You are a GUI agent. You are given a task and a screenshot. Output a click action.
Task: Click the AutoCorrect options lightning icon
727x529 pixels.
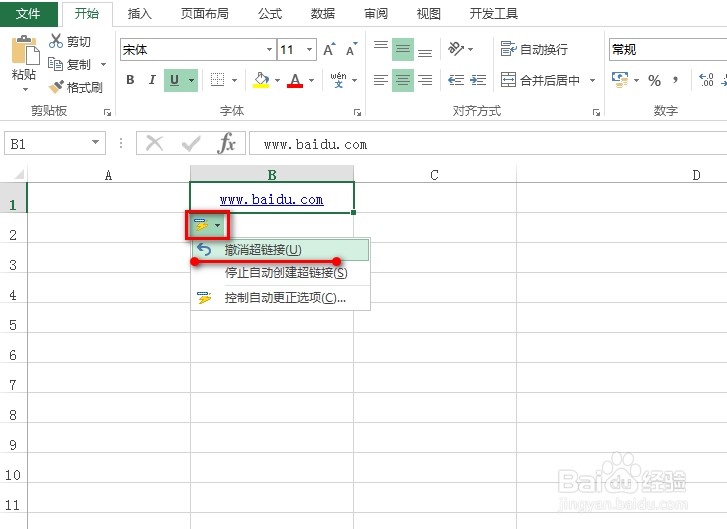pos(202,225)
